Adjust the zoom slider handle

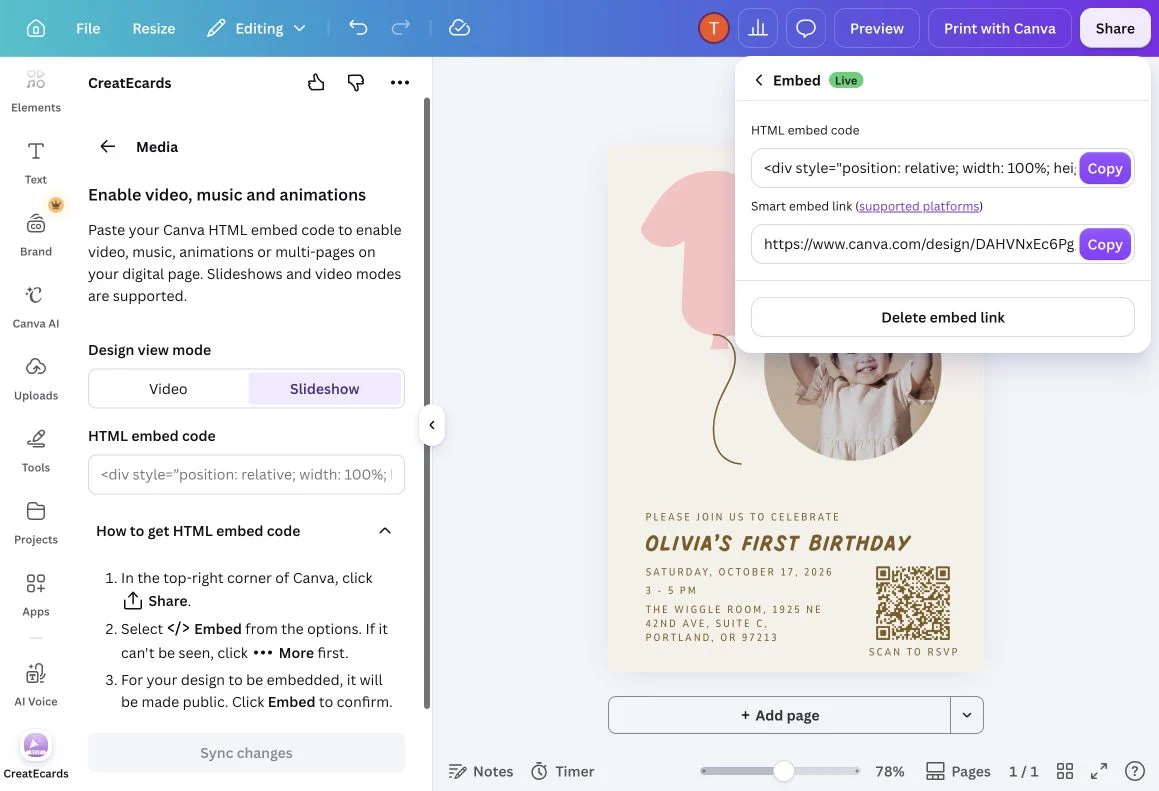click(x=784, y=771)
